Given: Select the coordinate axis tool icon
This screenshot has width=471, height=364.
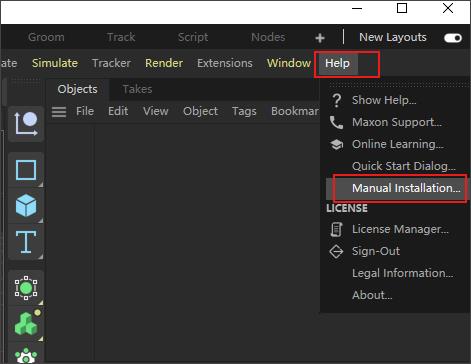Looking at the screenshot, I should [x=26, y=124].
